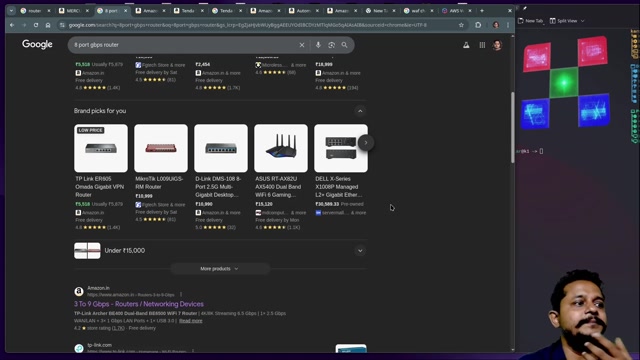The width and height of the screenshot is (640, 360).
Task: Open the Amazon.in result favicon
Action: pyautogui.click(x=79, y=291)
